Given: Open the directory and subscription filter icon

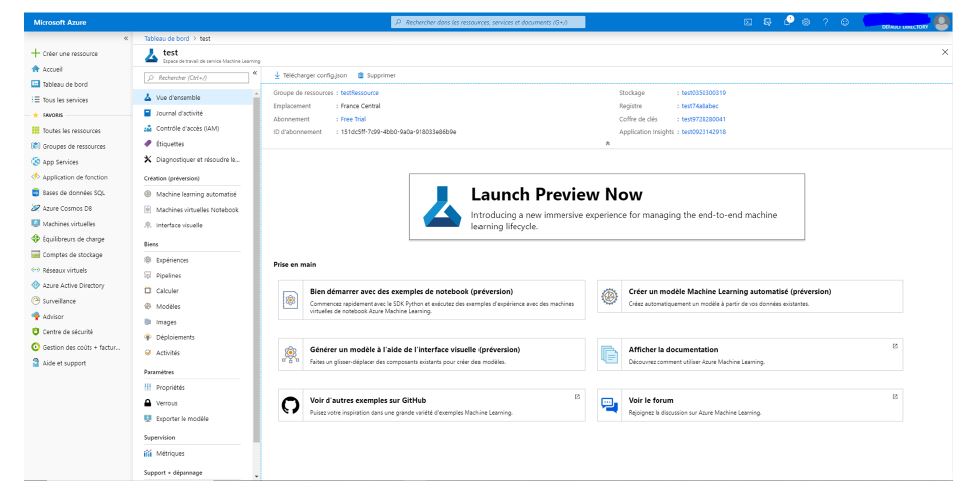Looking at the screenshot, I should click(767, 22).
